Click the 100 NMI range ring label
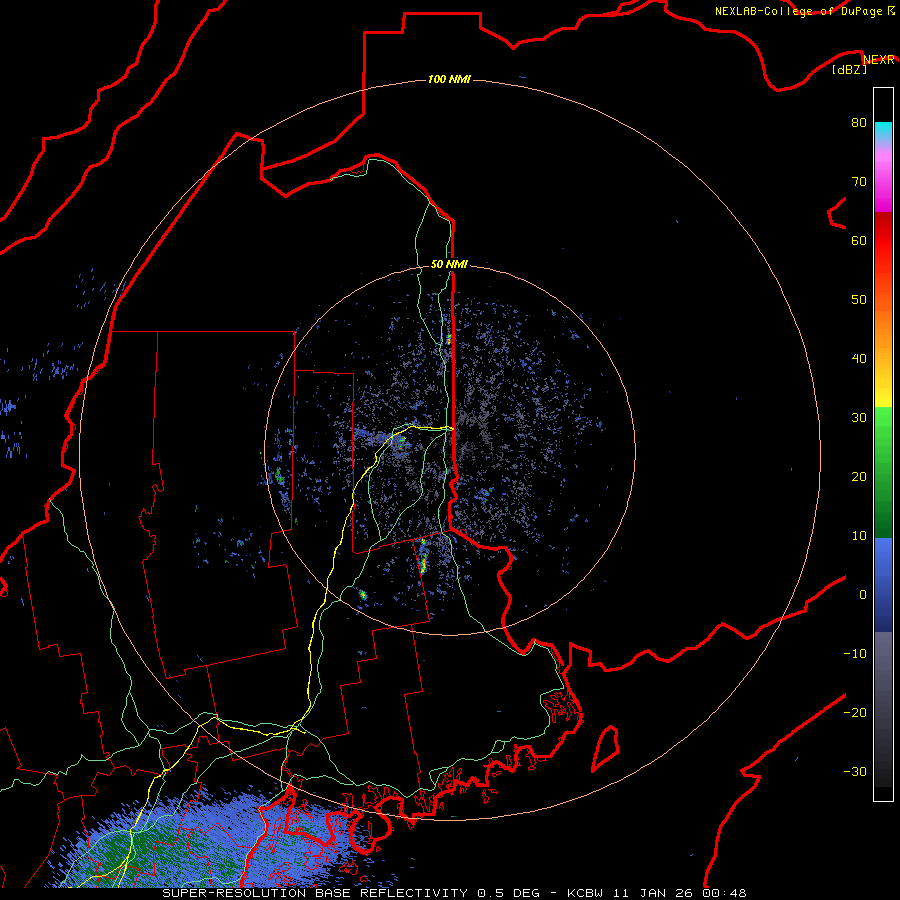This screenshot has height=900, width=900. click(449, 79)
